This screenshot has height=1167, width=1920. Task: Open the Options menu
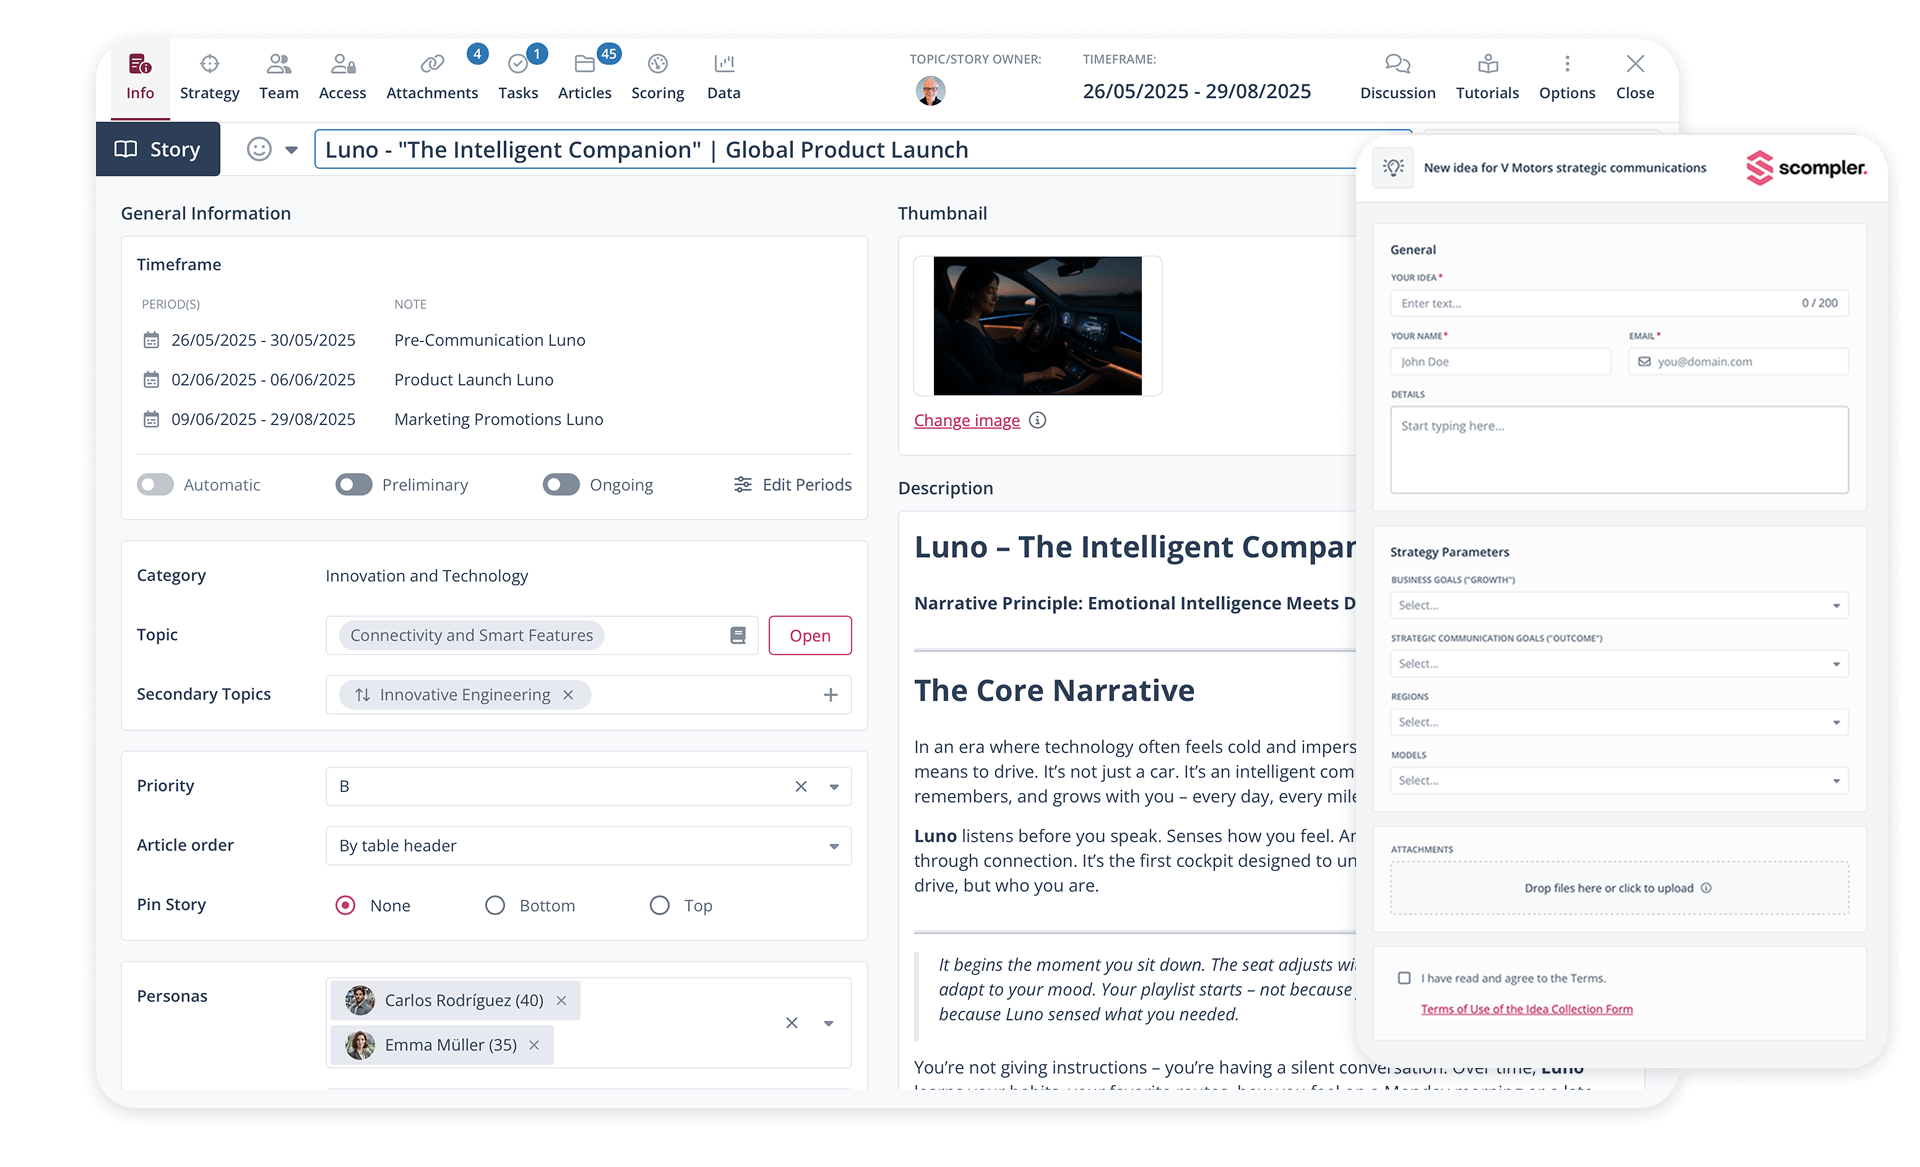[x=1566, y=75]
